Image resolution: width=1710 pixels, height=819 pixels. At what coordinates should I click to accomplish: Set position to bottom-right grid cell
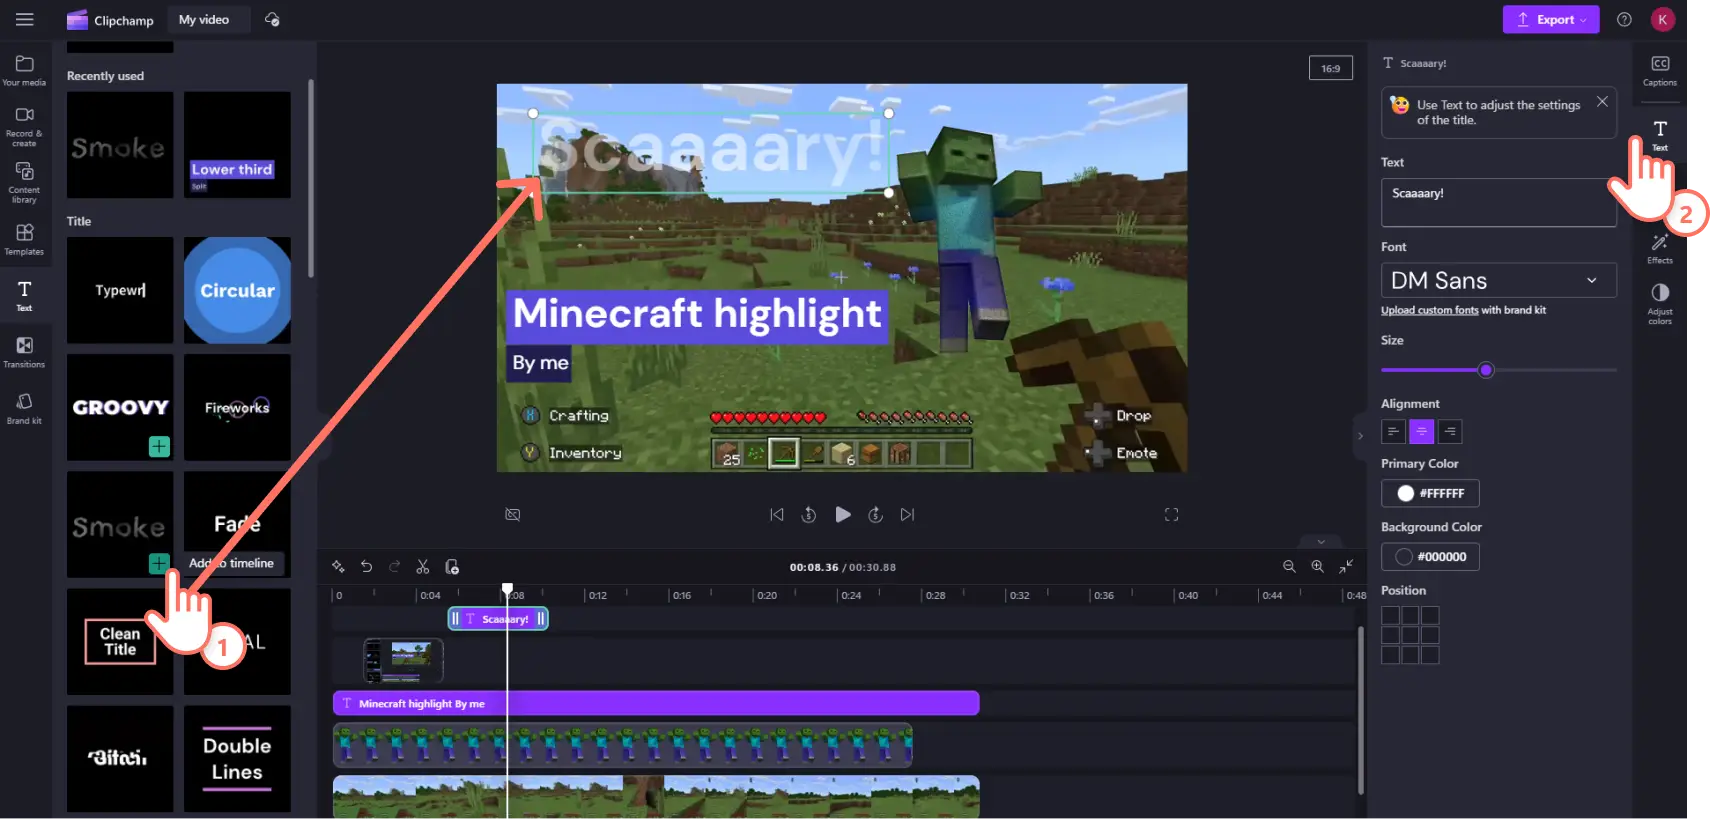pyautogui.click(x=1430, y=655)
